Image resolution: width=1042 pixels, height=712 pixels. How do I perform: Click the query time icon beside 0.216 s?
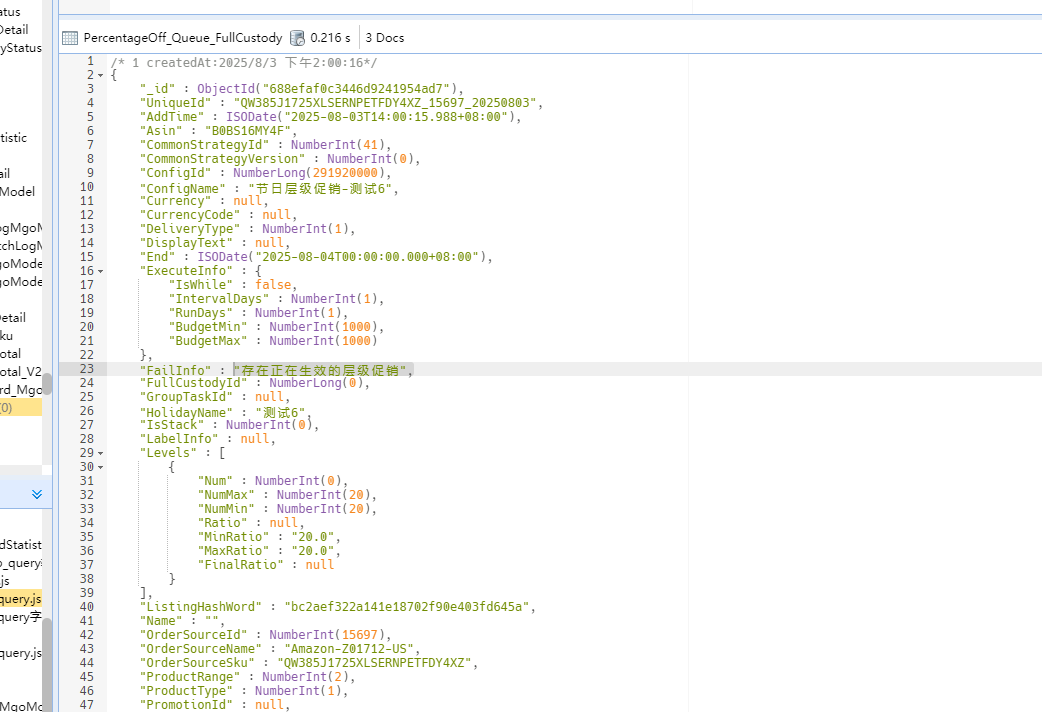click(298, 38)
